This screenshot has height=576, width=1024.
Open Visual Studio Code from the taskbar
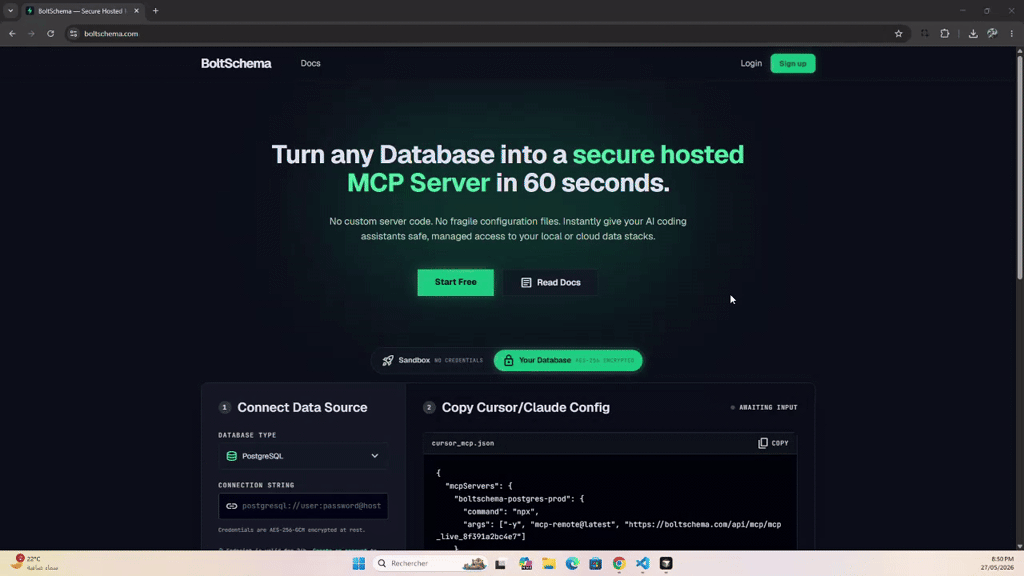643,563
